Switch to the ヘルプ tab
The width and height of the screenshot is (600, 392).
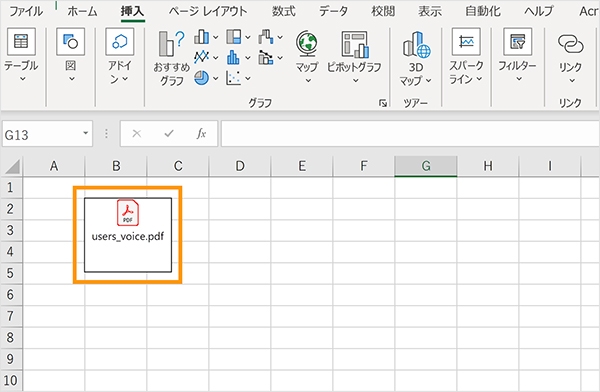539,11
